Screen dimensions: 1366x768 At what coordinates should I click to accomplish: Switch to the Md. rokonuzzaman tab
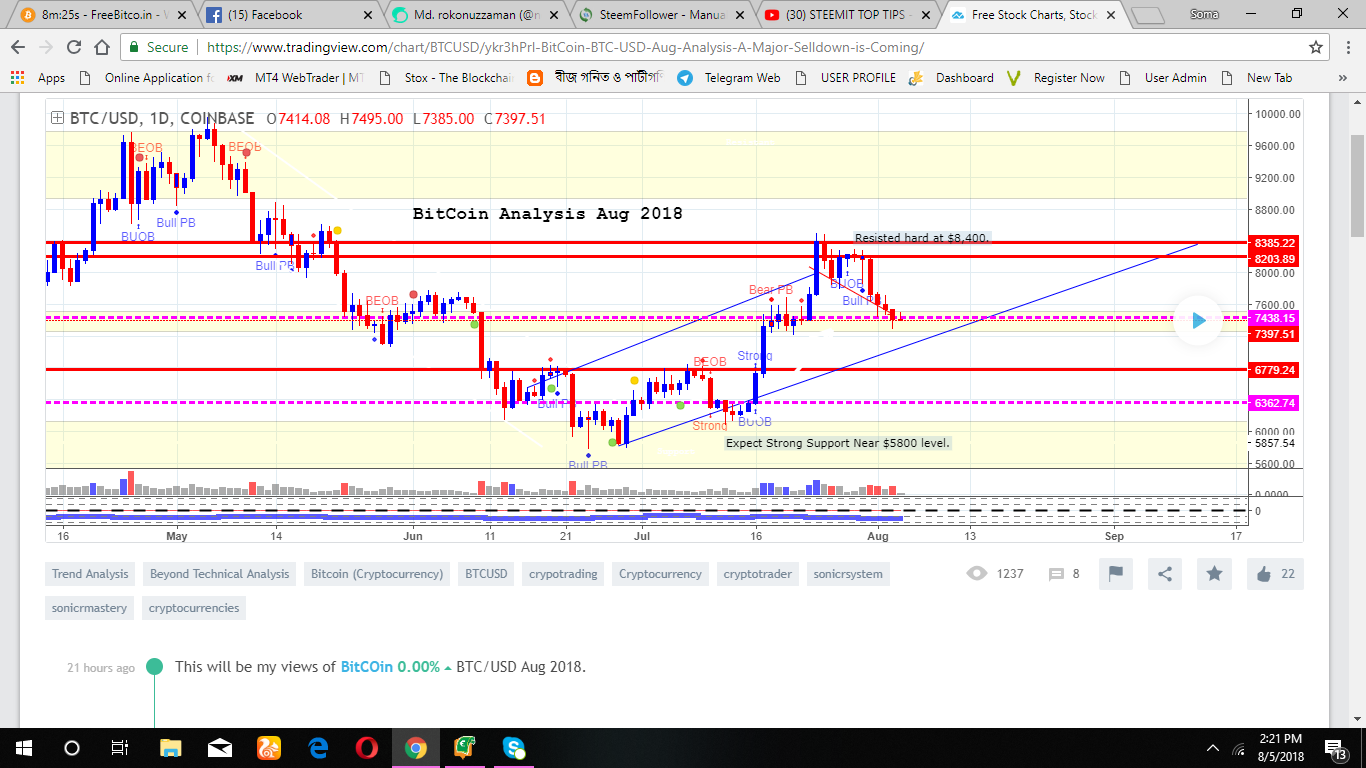click(x=473, y=15)
